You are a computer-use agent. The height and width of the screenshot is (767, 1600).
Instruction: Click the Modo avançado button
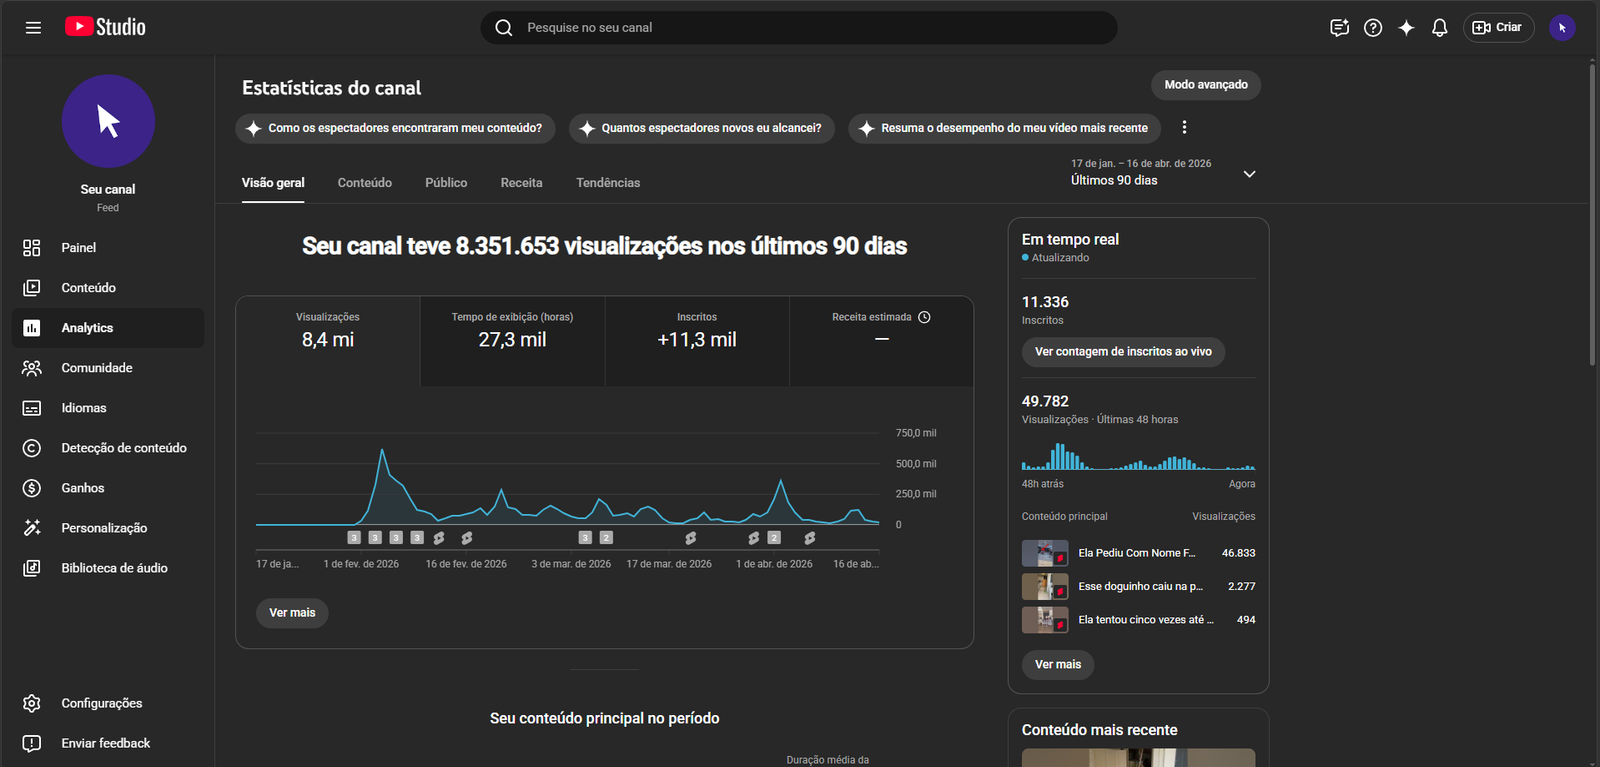(1205, 85)
